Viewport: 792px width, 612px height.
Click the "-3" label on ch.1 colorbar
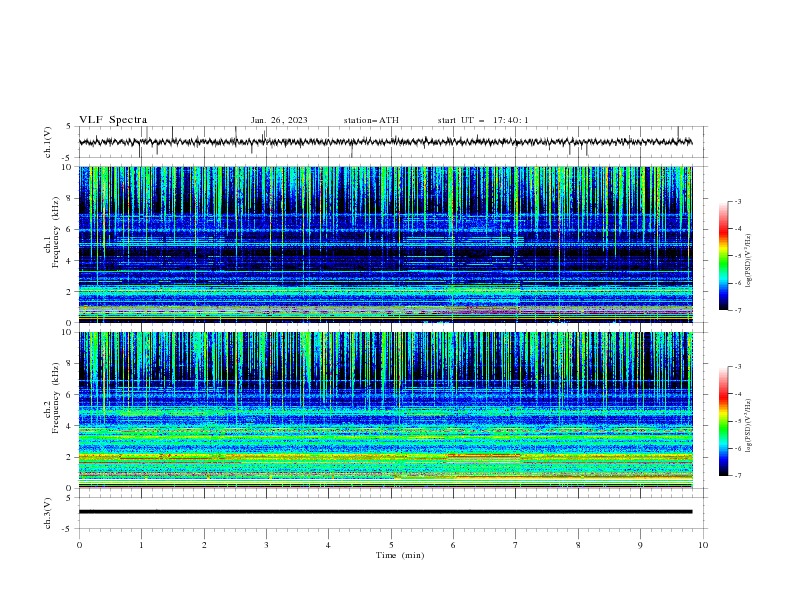coord(738,201)
